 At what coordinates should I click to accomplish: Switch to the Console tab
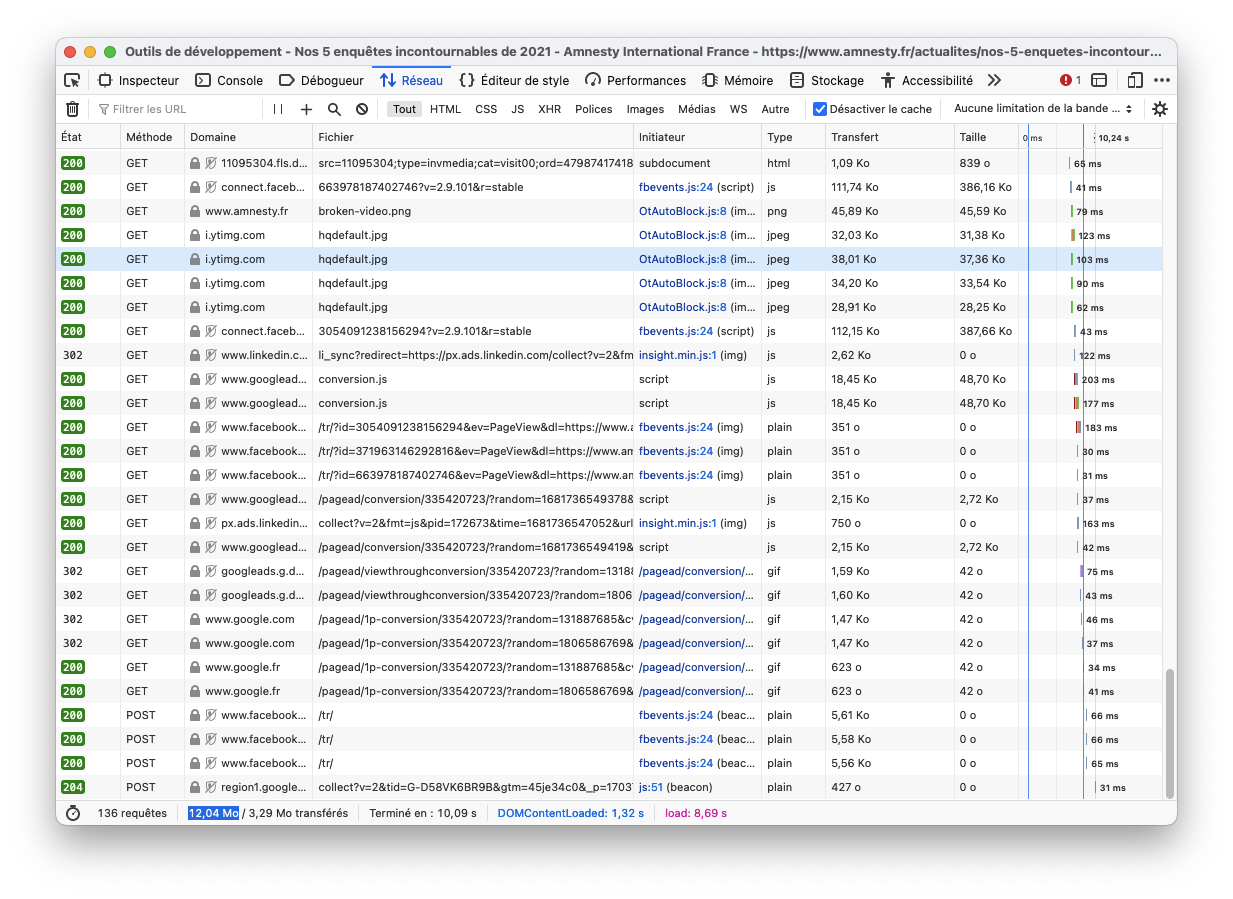click(x=228, y=80)
